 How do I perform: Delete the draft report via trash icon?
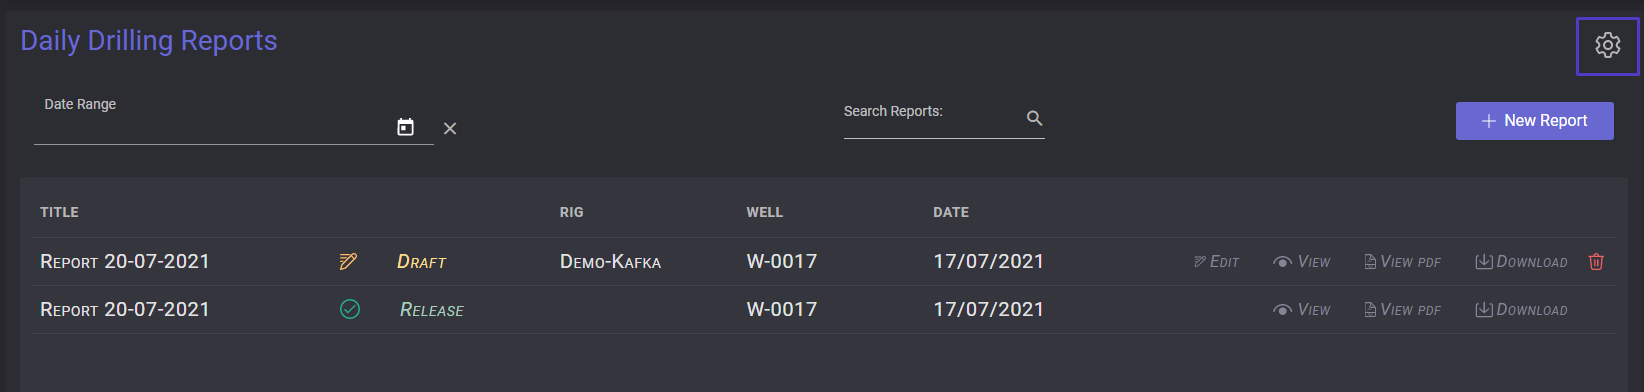click(x=1596, y=261)
